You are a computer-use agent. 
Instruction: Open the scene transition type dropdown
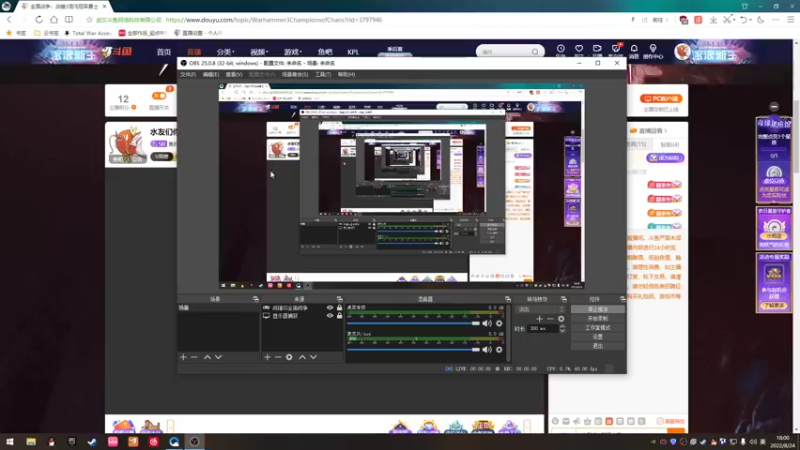(x=541, y=309)
